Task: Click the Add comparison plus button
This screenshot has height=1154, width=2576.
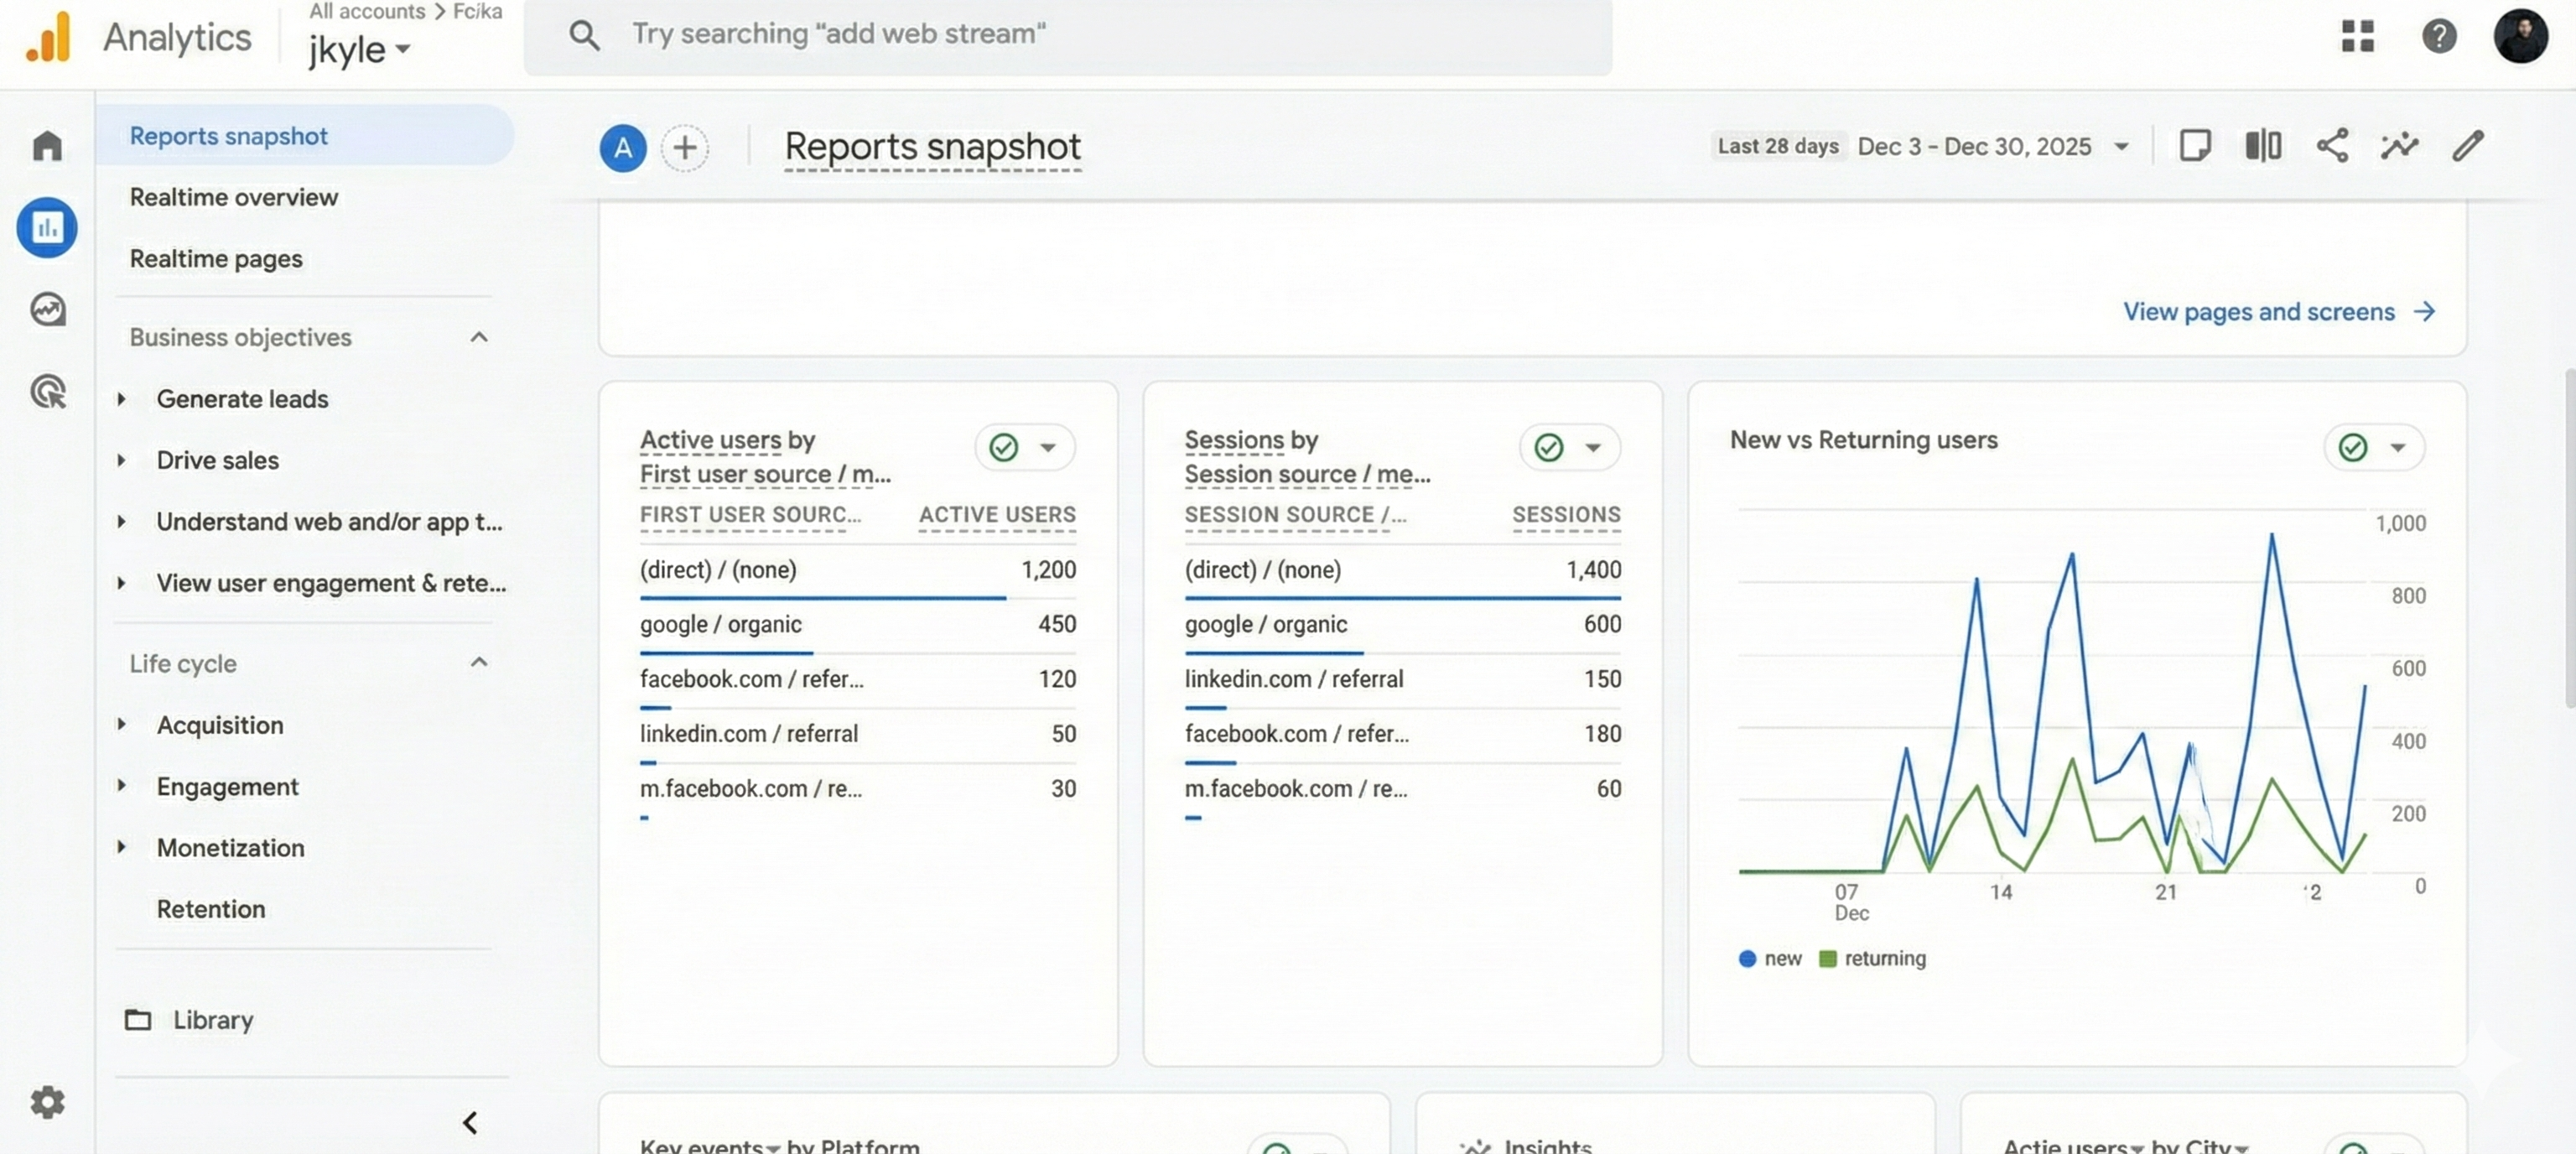Action: point(684,148)
